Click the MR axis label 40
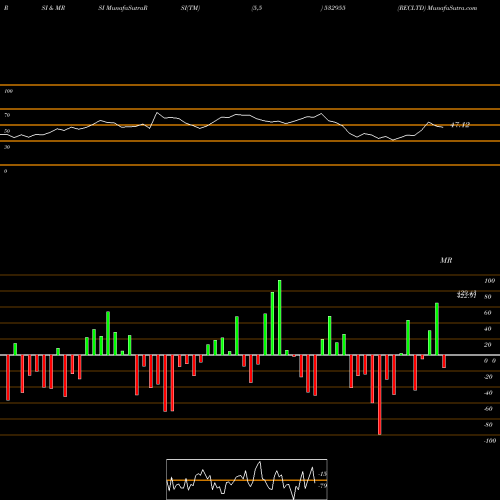This screenshot has width=500, height=500. click(488, 329)
